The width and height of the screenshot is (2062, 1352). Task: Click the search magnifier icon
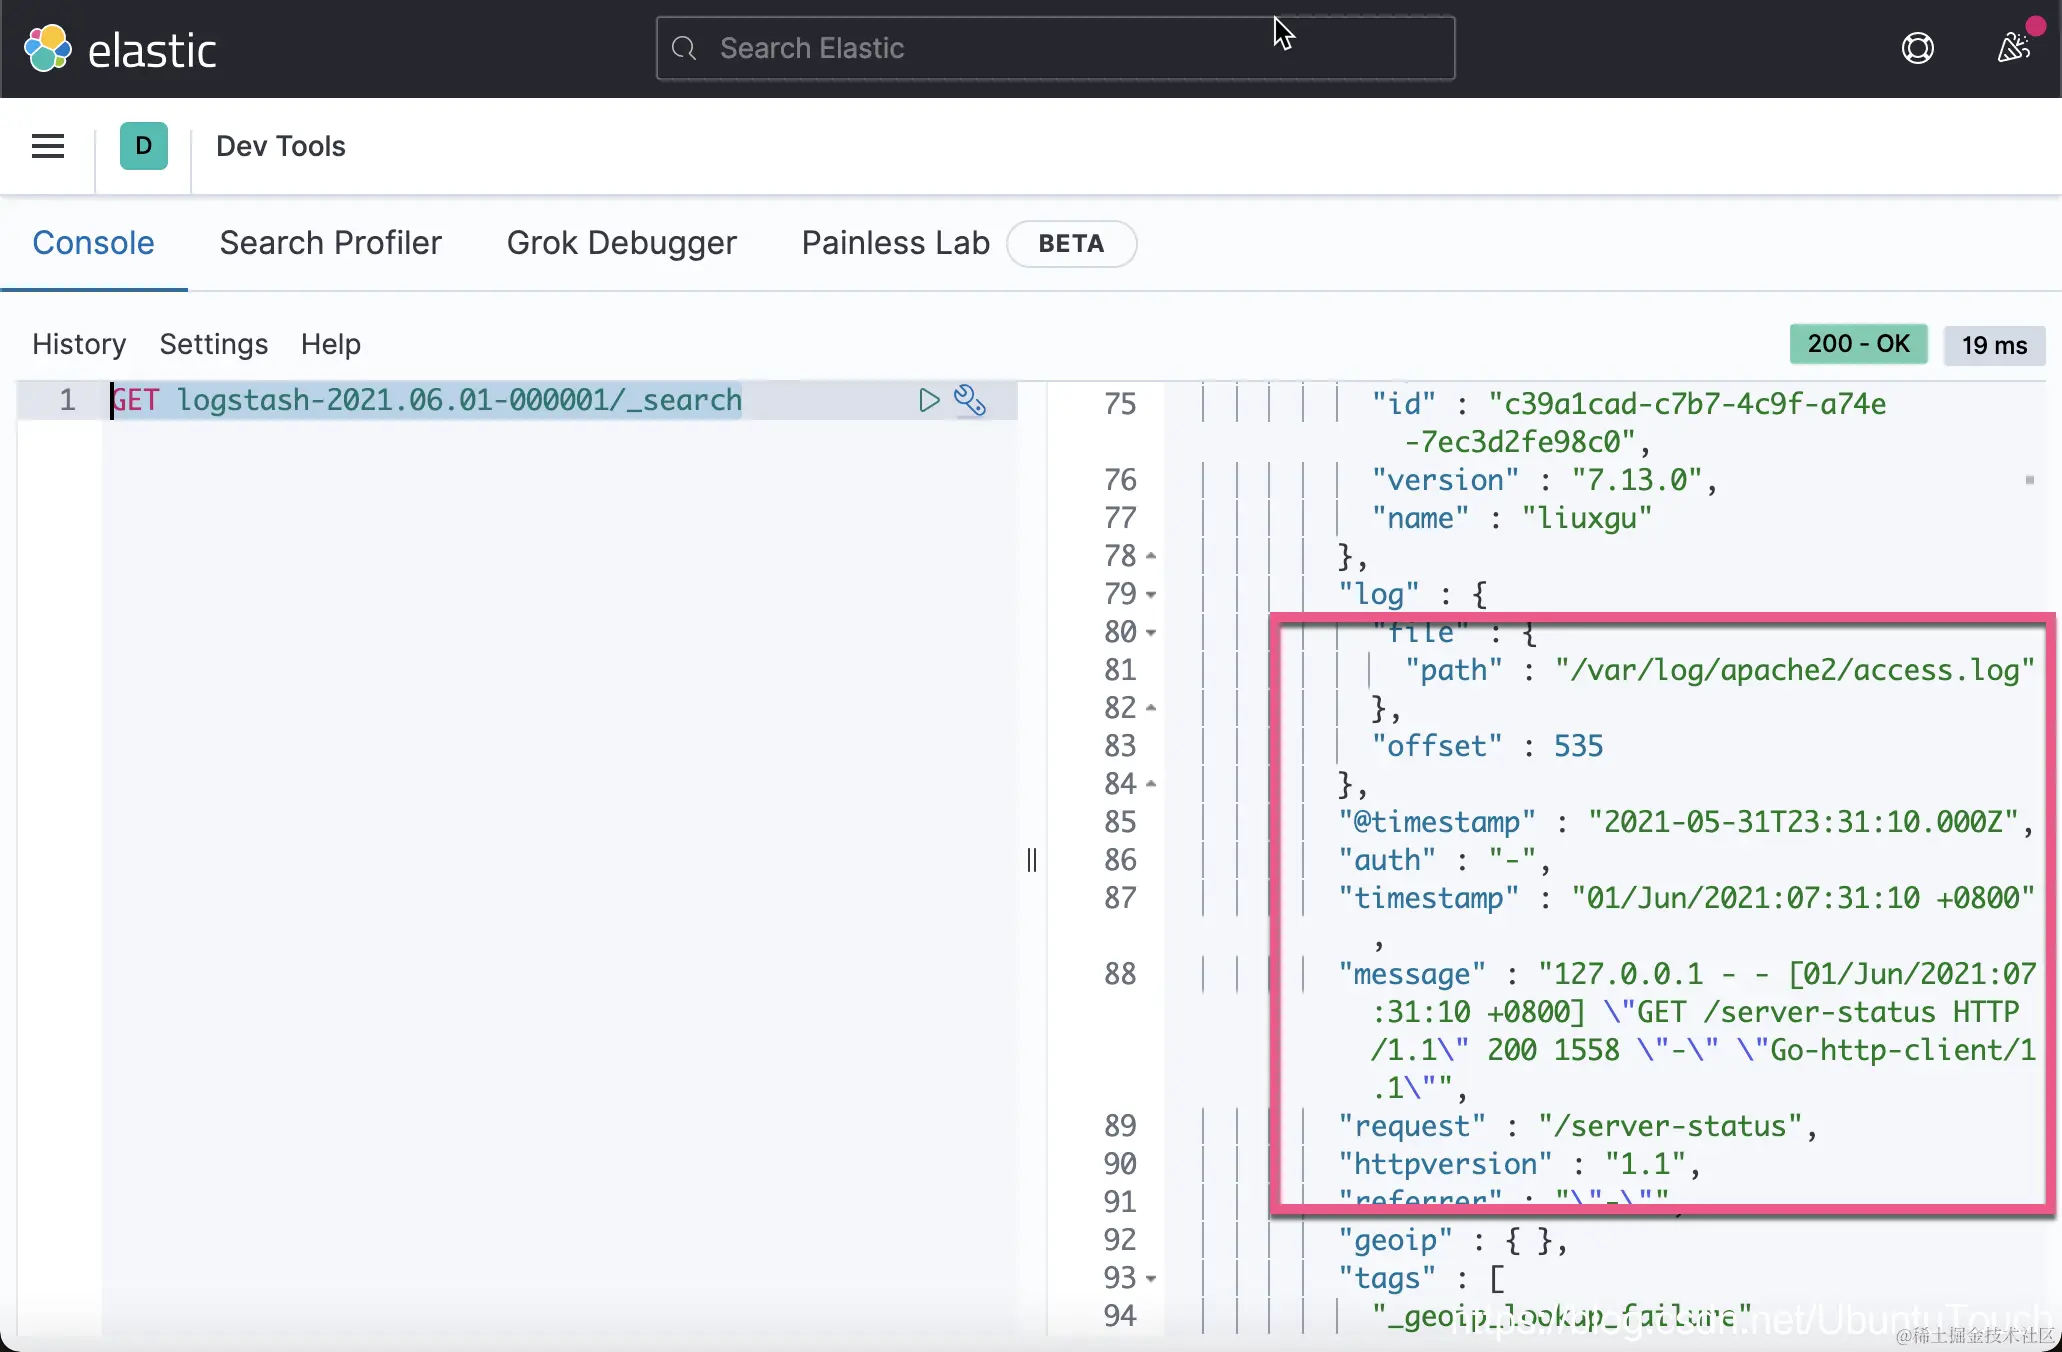[x=684, y=48]
